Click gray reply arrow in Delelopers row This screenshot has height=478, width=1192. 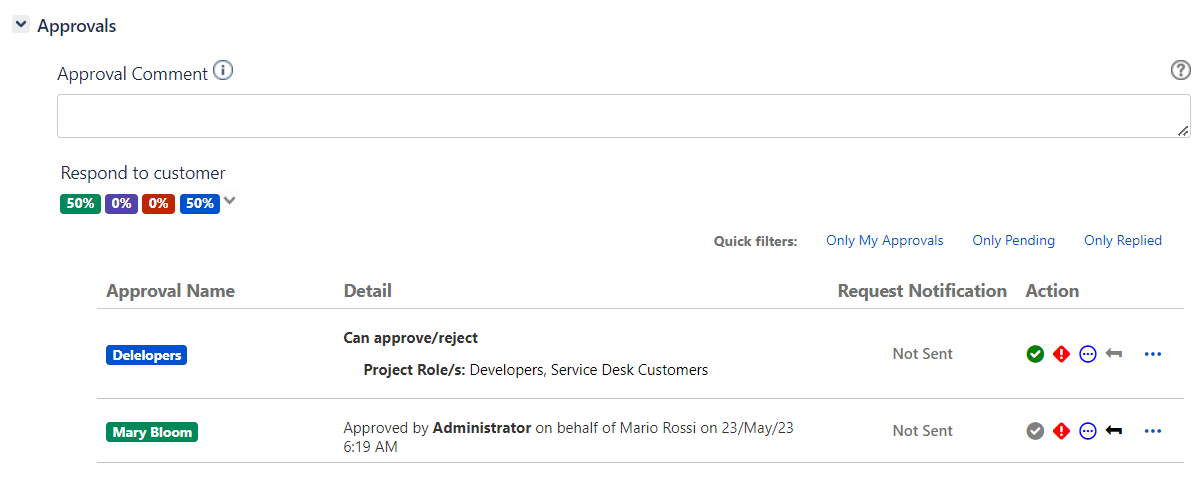point(1114,353)
